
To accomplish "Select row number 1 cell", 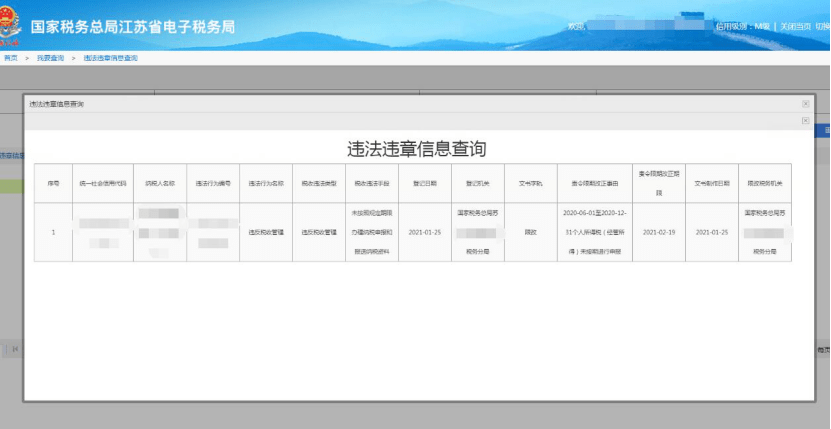I will click(54, 232).
